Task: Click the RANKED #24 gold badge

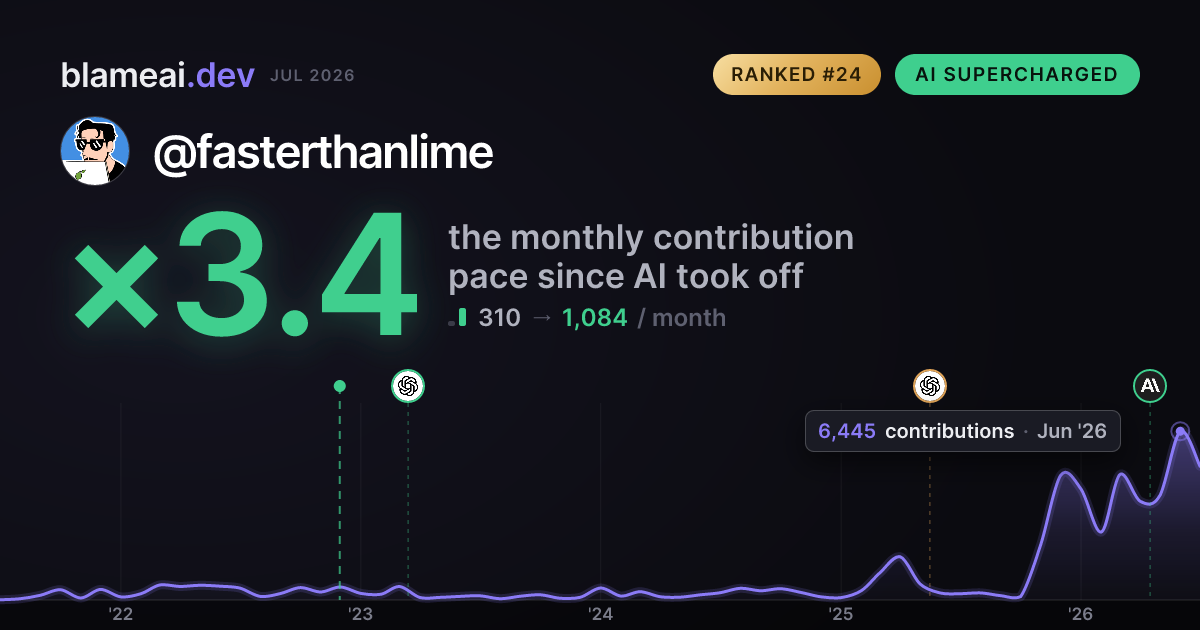Action: 796,75
